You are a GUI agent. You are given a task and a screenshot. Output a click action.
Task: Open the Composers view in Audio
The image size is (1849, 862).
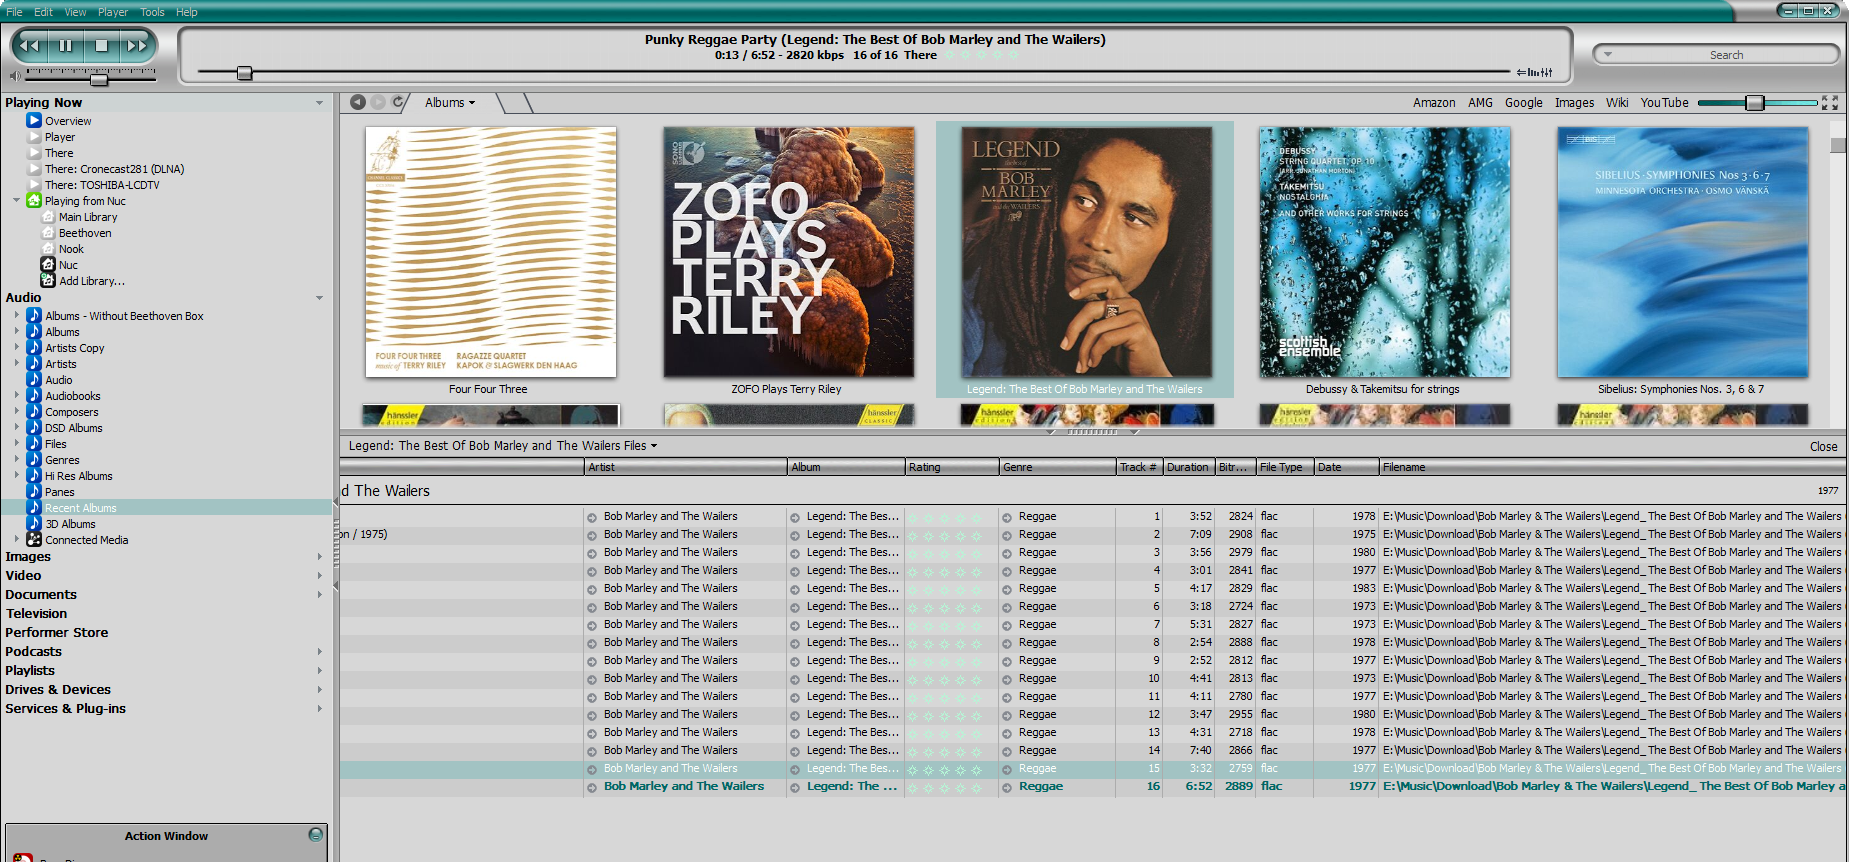[x=72, y=412]
